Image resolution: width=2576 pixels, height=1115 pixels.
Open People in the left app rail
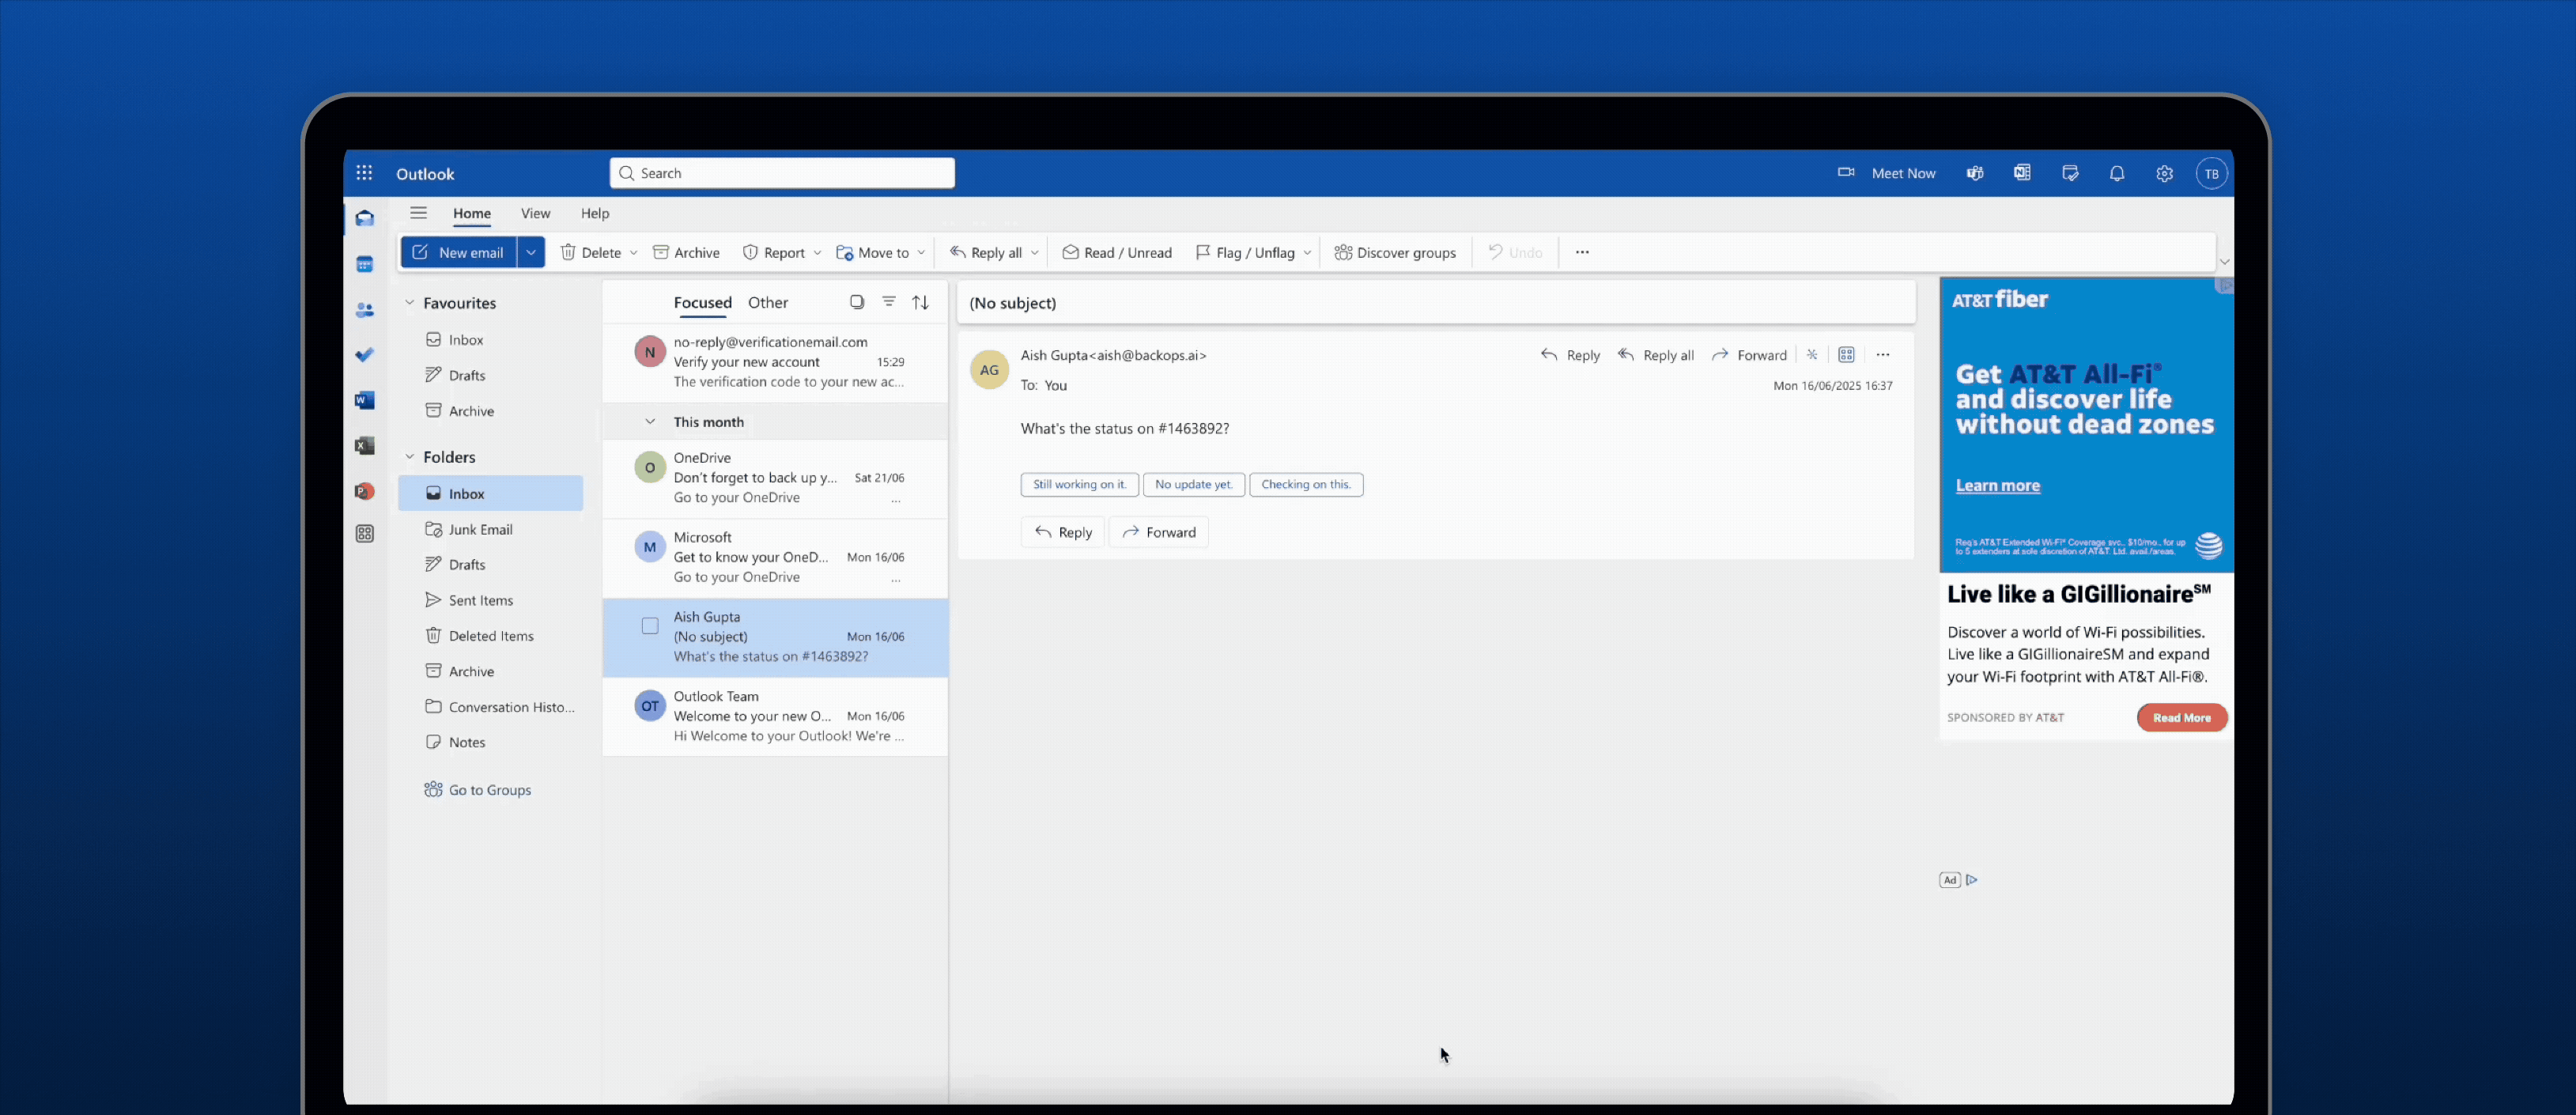click(x=365, y=310)
